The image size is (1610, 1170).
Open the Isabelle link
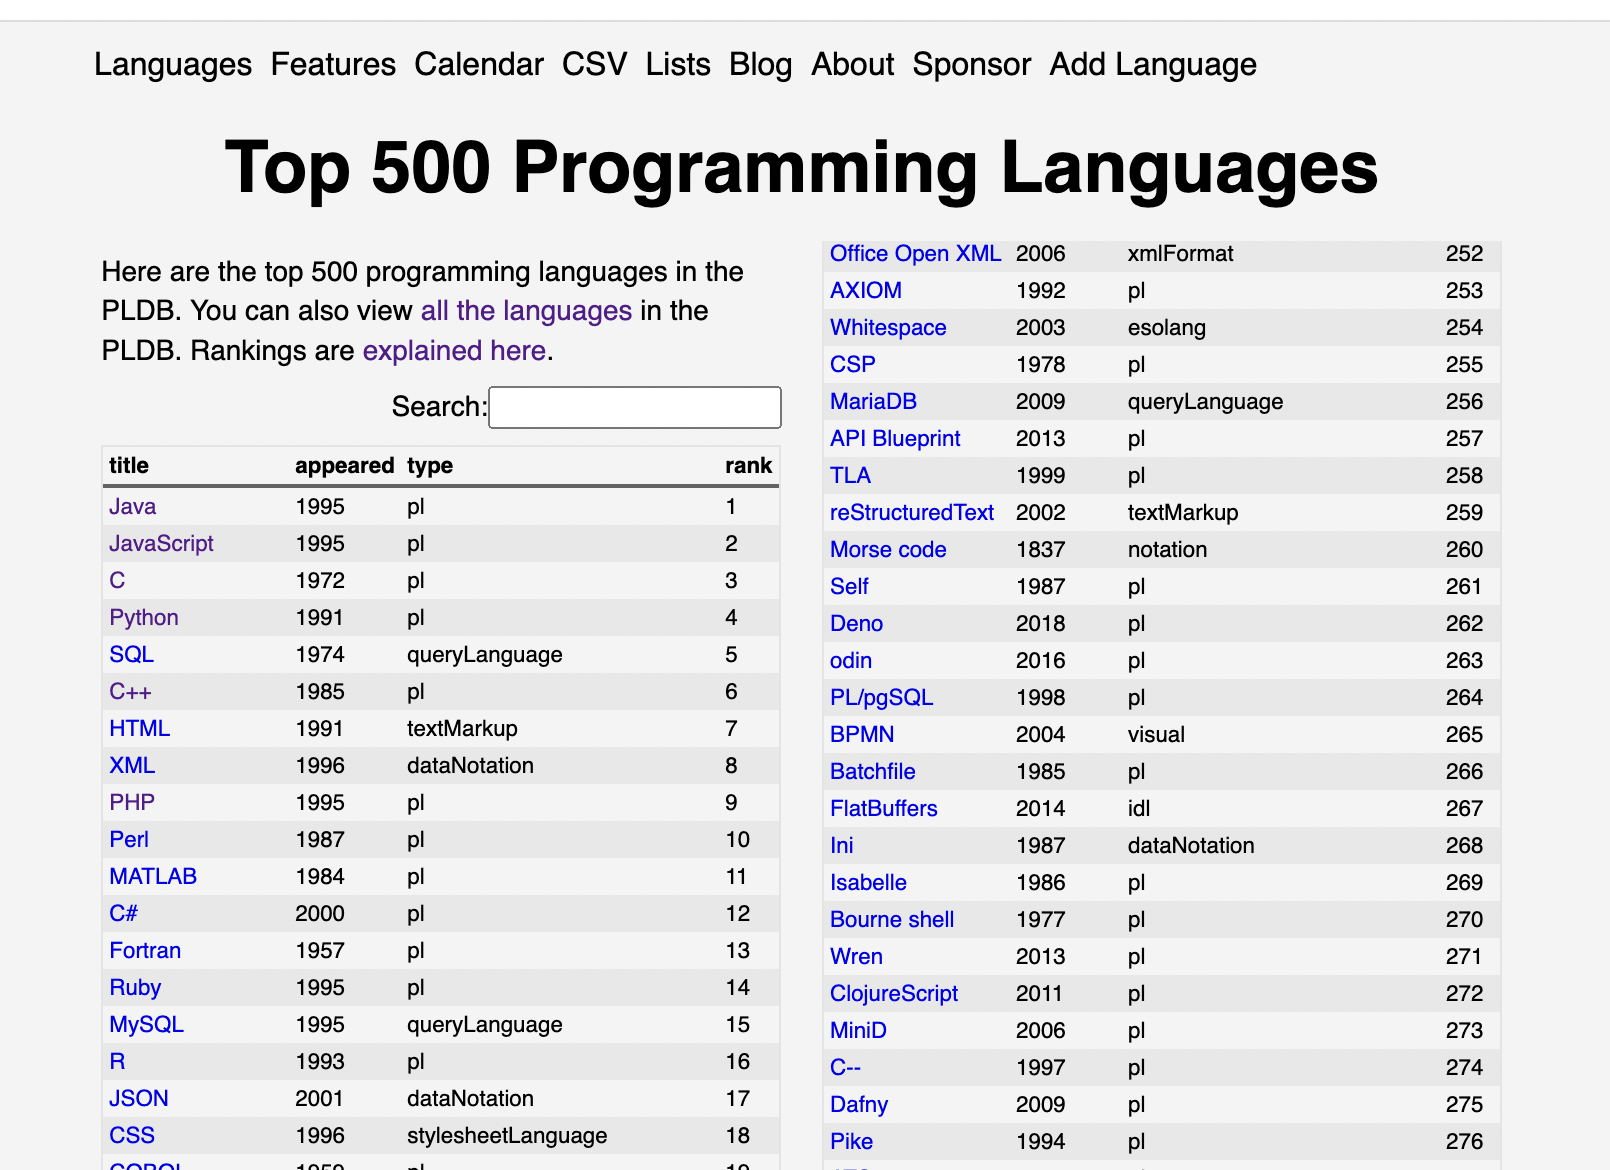tap(868, 883)
